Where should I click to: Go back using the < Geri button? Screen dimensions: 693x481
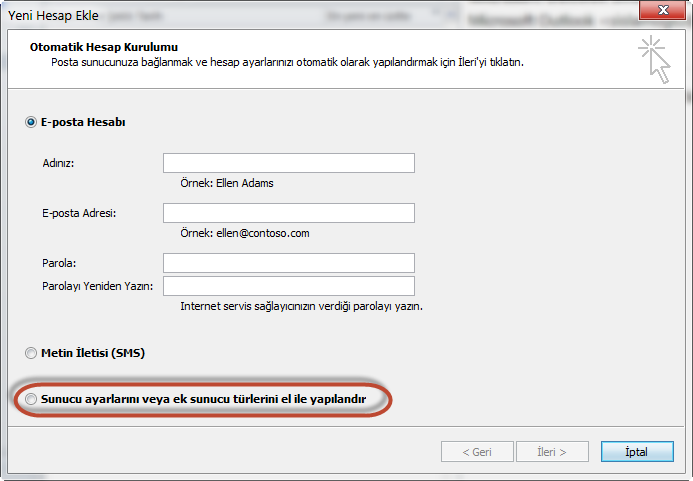point(477,452)
